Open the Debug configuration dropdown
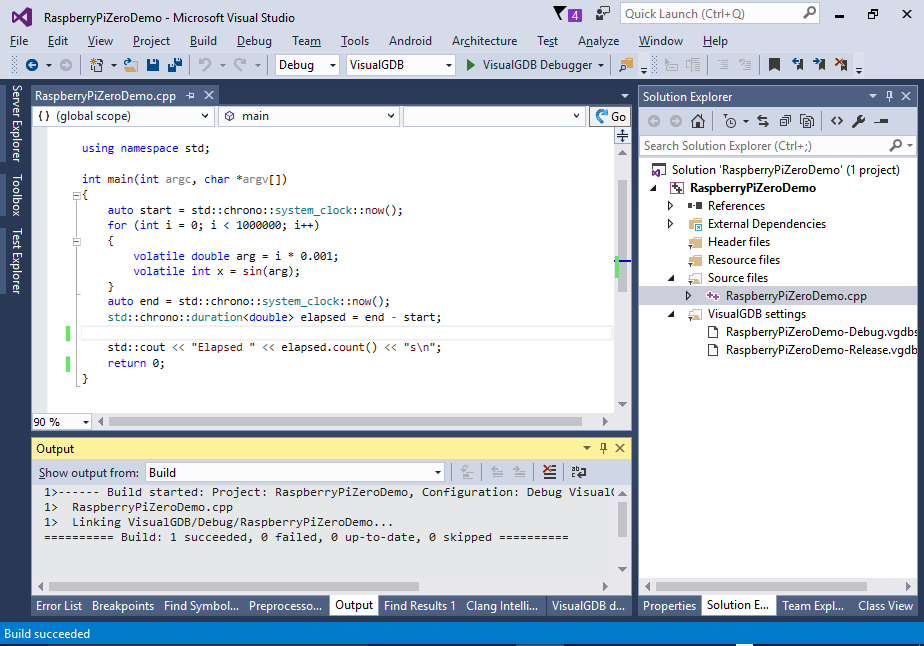Screen dimensions: 924x646 click(308, 65)
